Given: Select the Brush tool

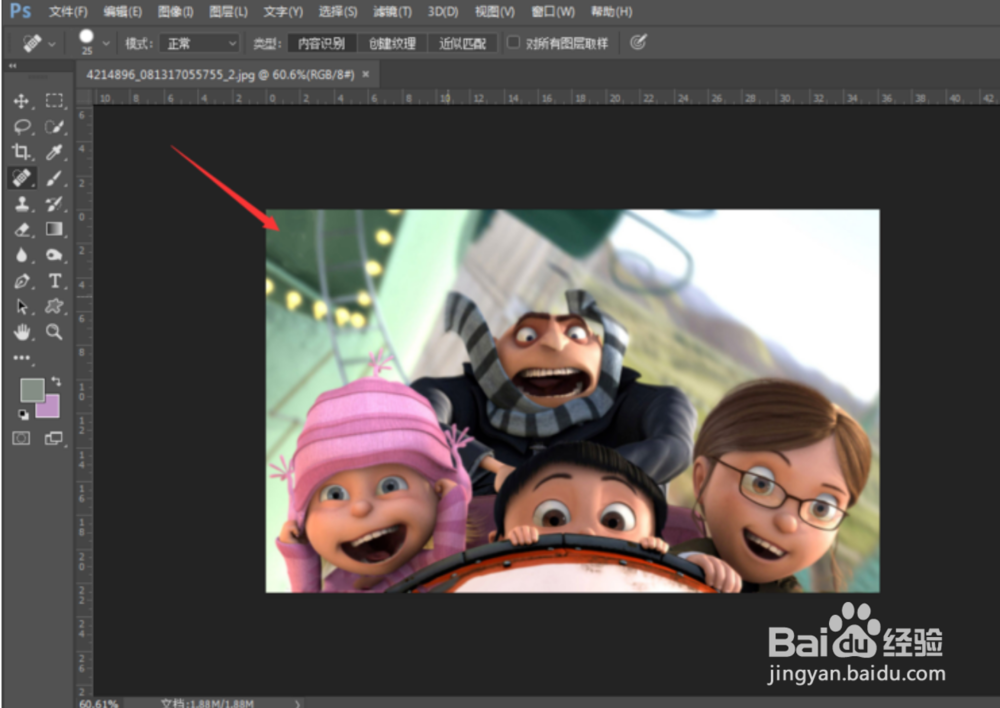Looking at the screenshot, I should tap(54, 178).
